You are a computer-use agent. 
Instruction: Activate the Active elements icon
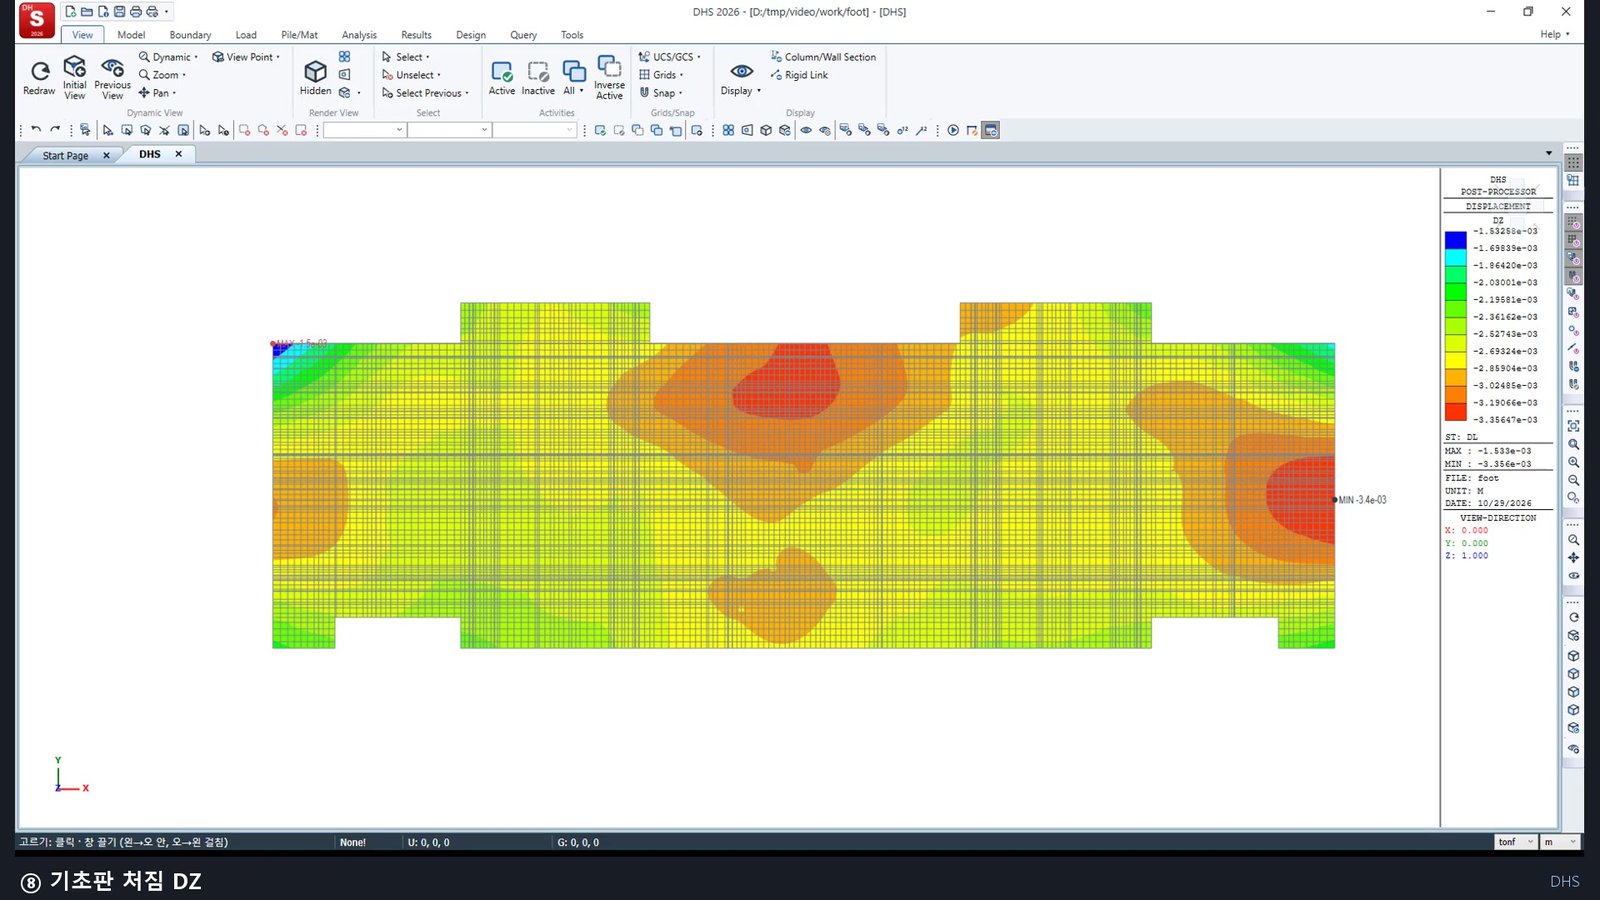502,71
